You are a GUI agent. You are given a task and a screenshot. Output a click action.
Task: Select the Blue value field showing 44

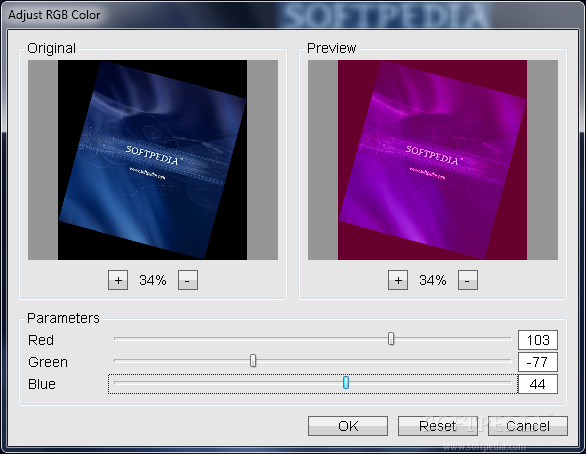(538, 384)
